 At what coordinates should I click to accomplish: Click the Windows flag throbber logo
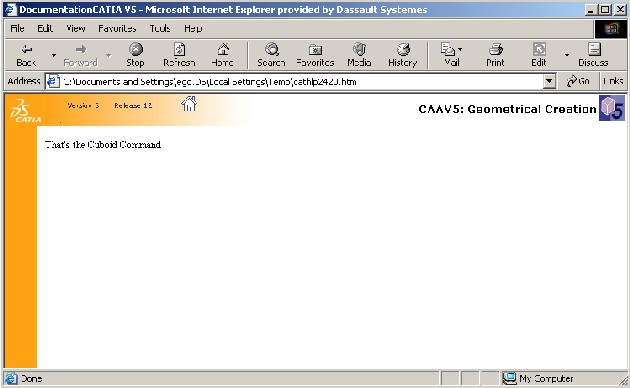pos(611,29)
